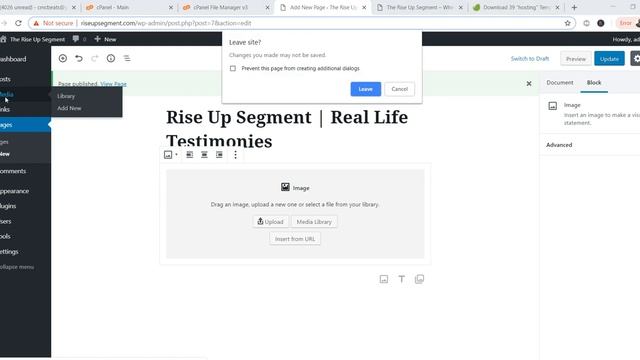This screenshot has height=360, width=640.
Task: Undo the last editor change
Action: (x=79, y=58)
